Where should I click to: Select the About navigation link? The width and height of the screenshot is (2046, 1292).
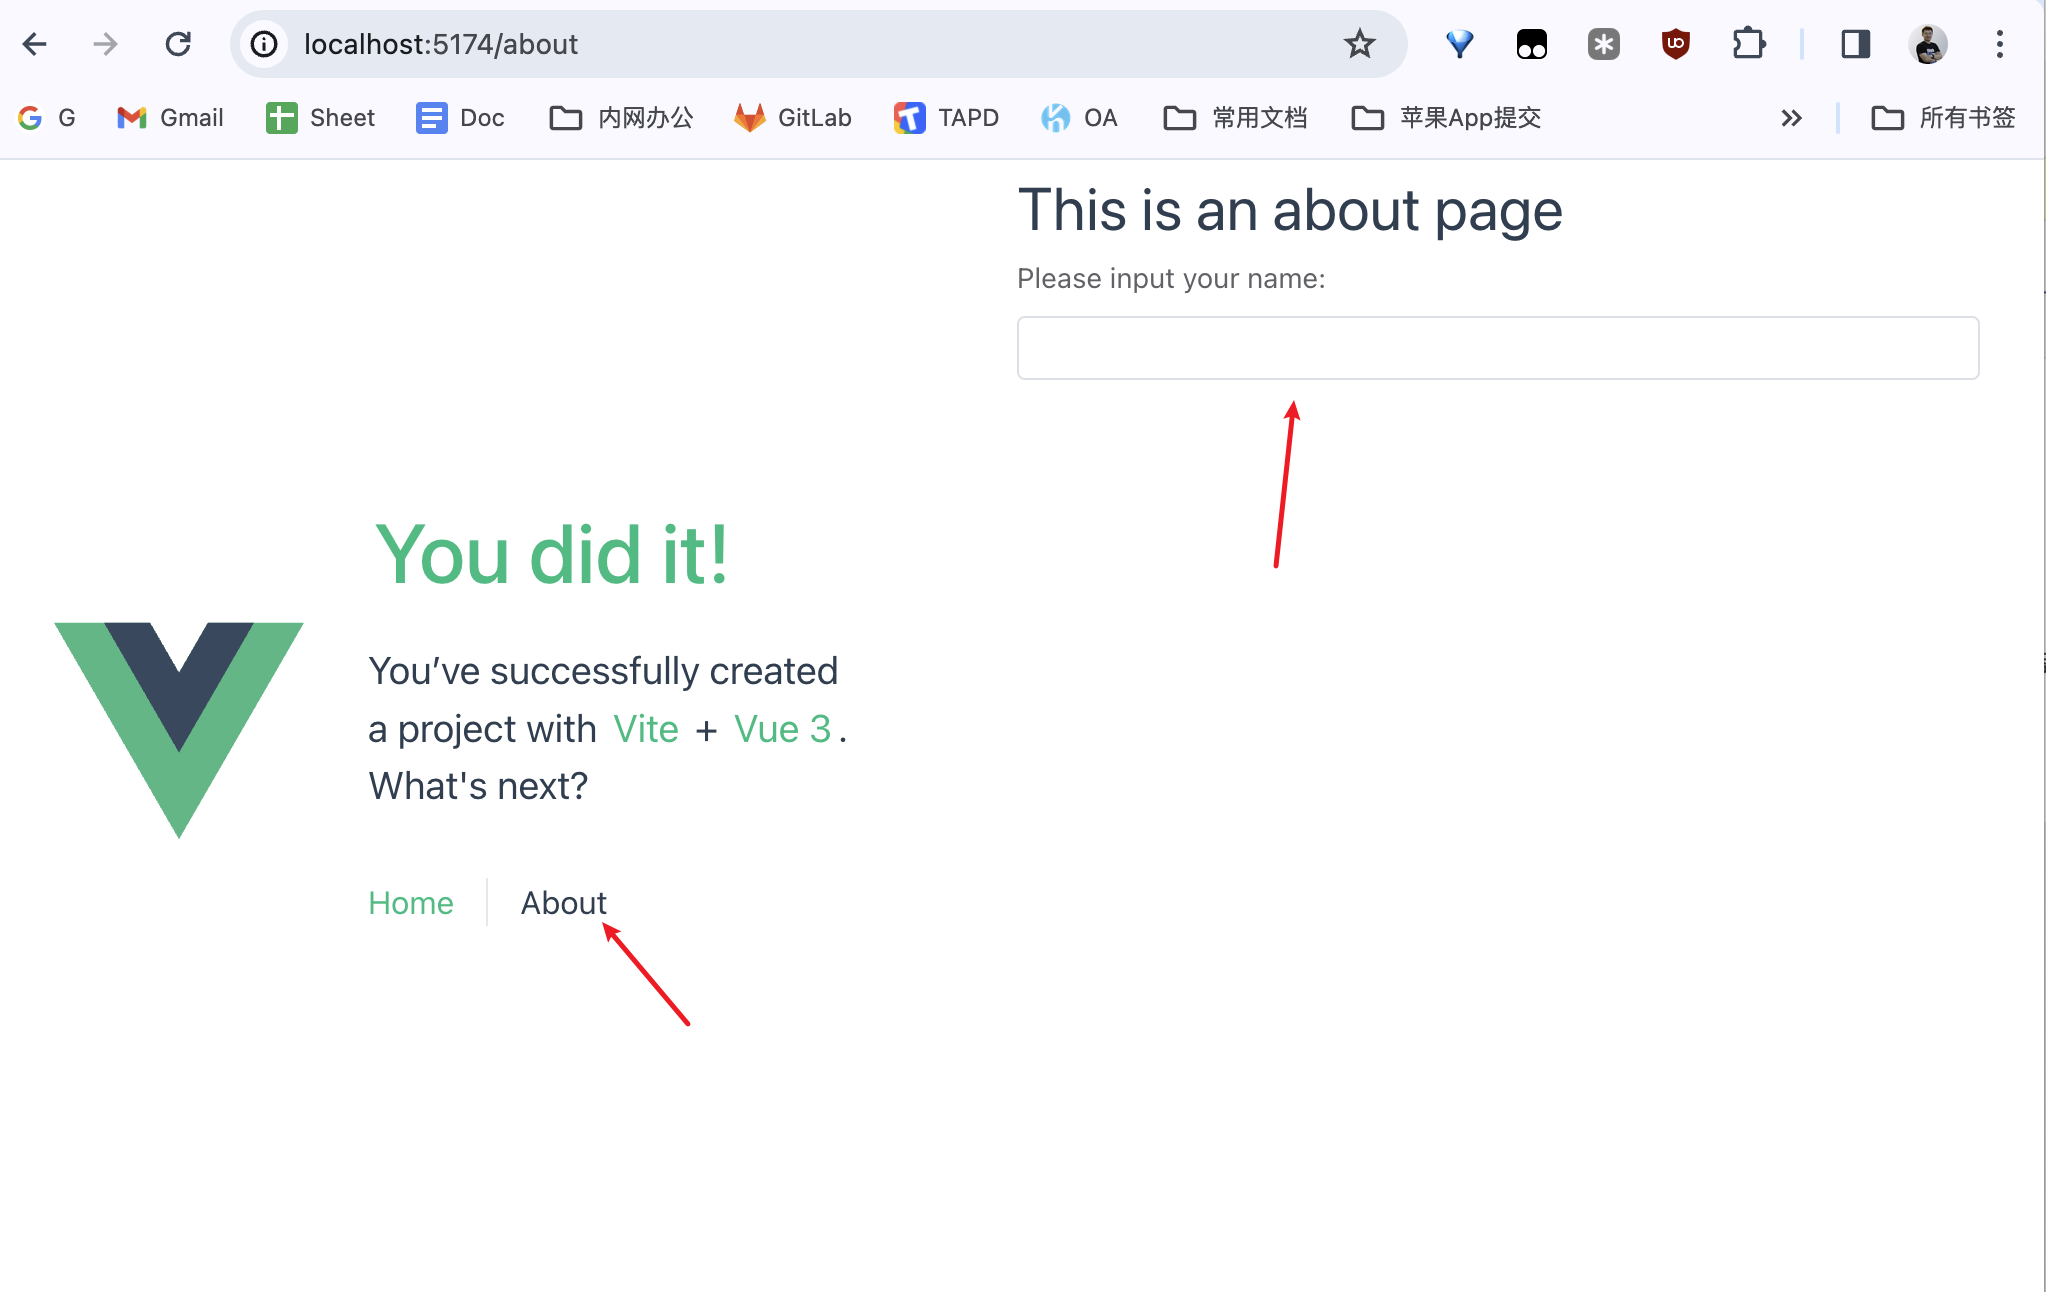coord(563,903)
